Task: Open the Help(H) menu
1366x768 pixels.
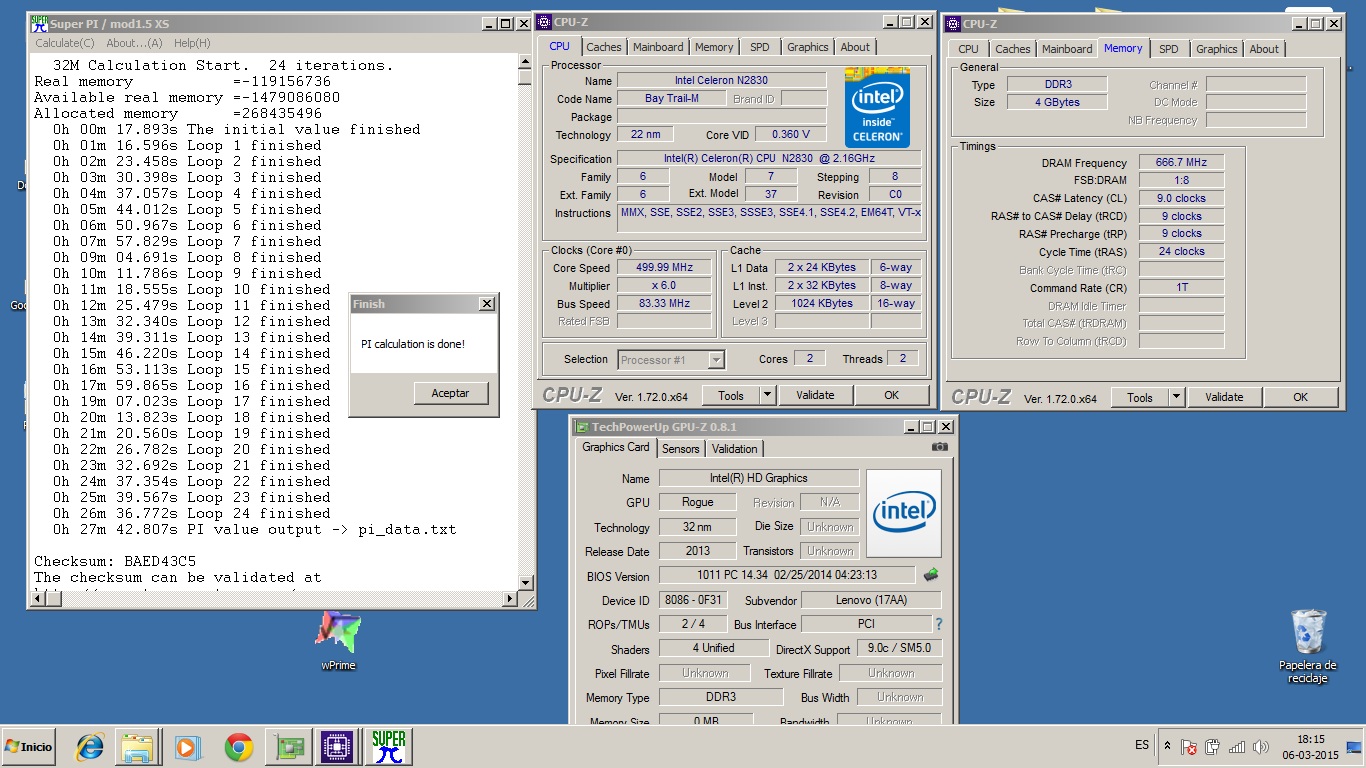Action: [x=192, y=43]
